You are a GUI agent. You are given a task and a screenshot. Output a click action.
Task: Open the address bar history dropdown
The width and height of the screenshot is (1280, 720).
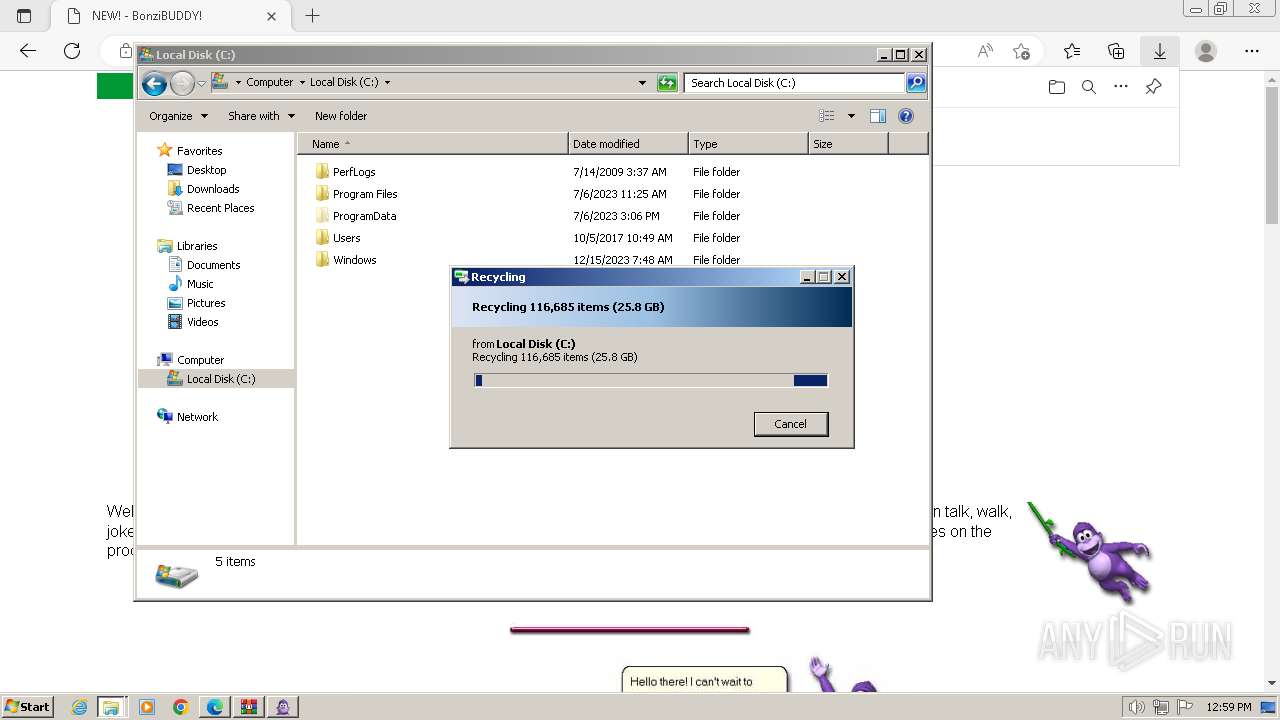click(x=642, y=83)
